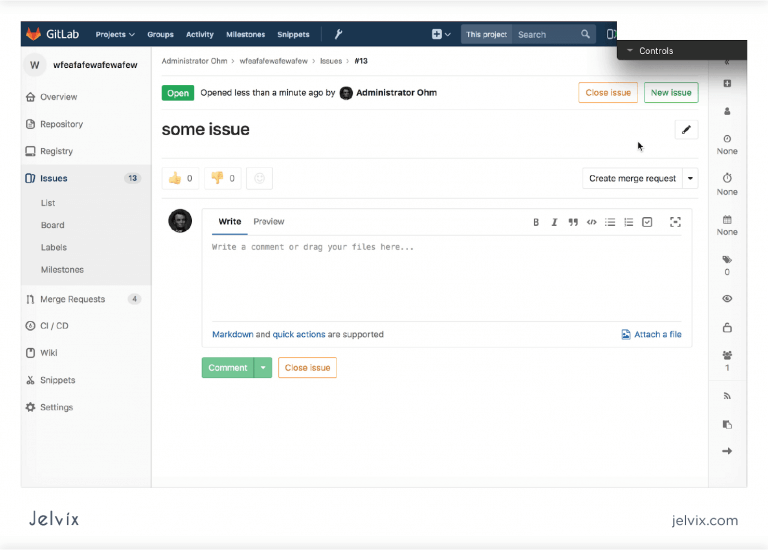This screenshot has height=550, width=768.
Task: Open Snippets in top navigation
Action: point(293,34)
